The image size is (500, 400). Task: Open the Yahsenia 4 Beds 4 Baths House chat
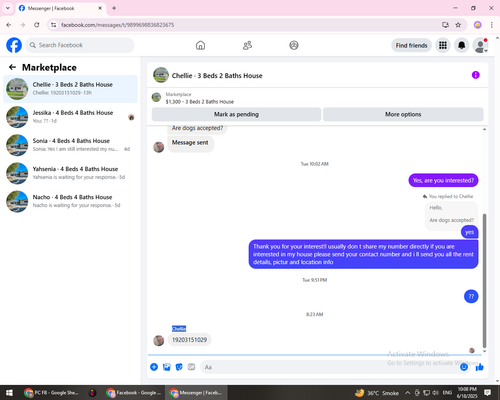pyautogui.click(x=70, y=173)
